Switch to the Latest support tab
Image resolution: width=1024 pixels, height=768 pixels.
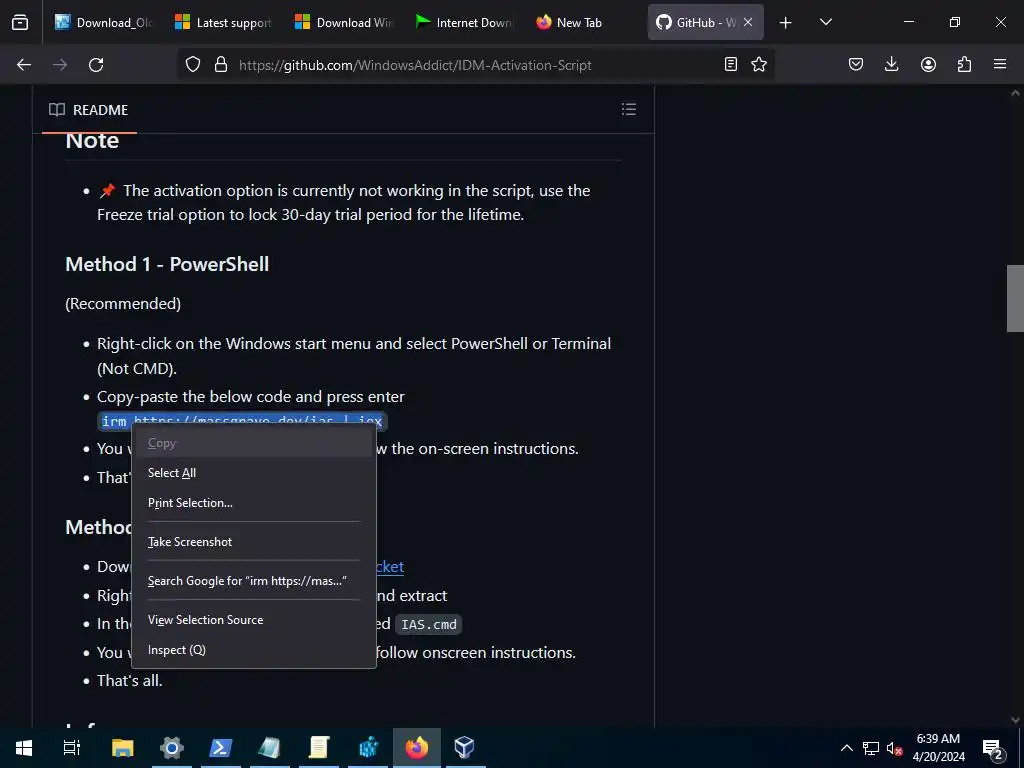coord(223,22)
